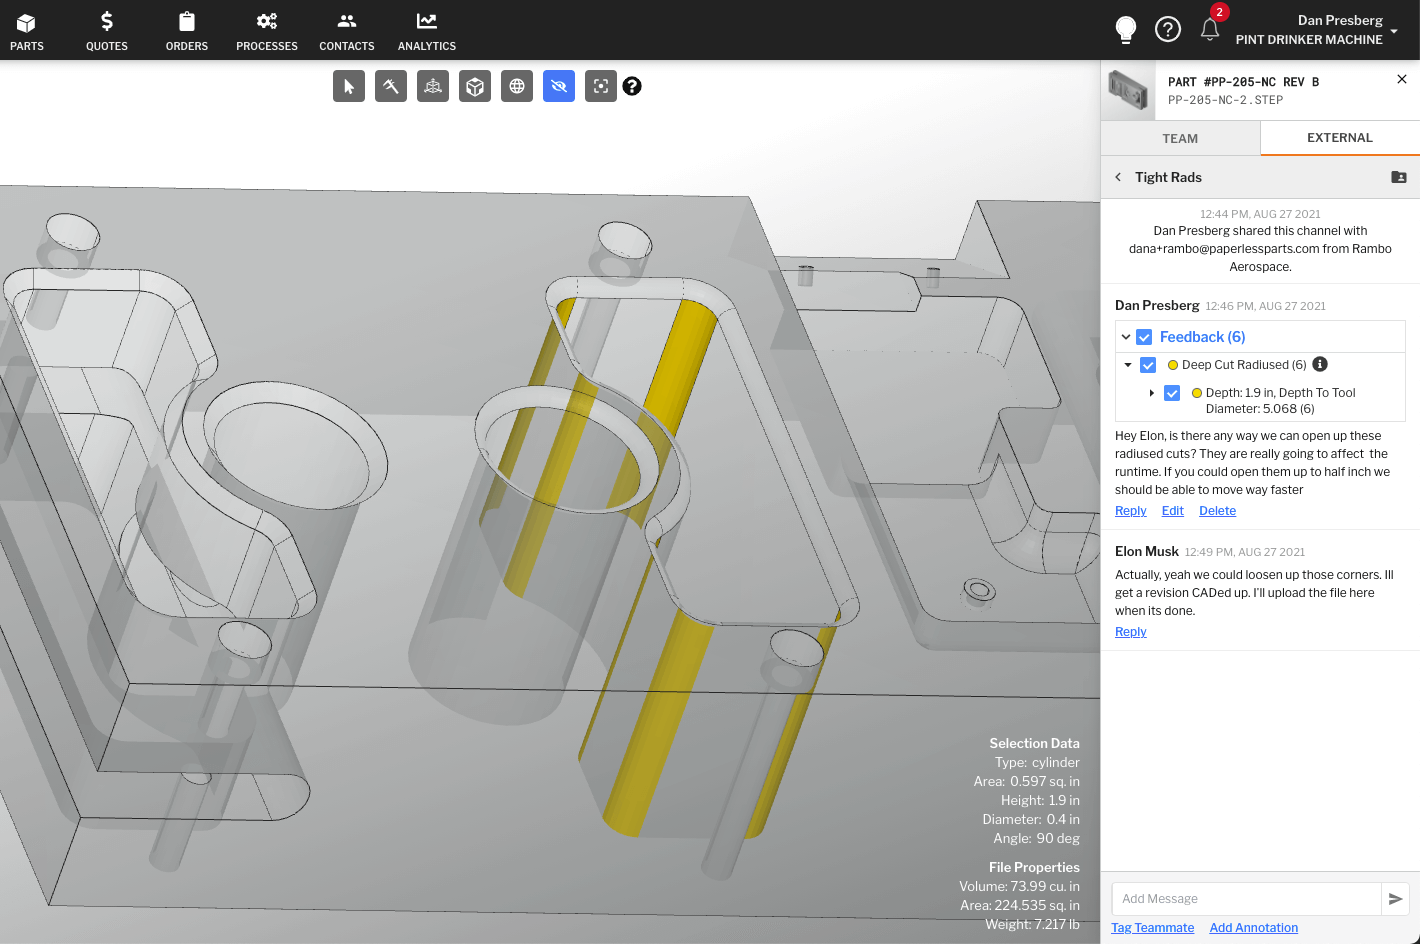
Task: Reply to Elon Musk's comment
Action: pyautogui.click(x=1130, y=631)
